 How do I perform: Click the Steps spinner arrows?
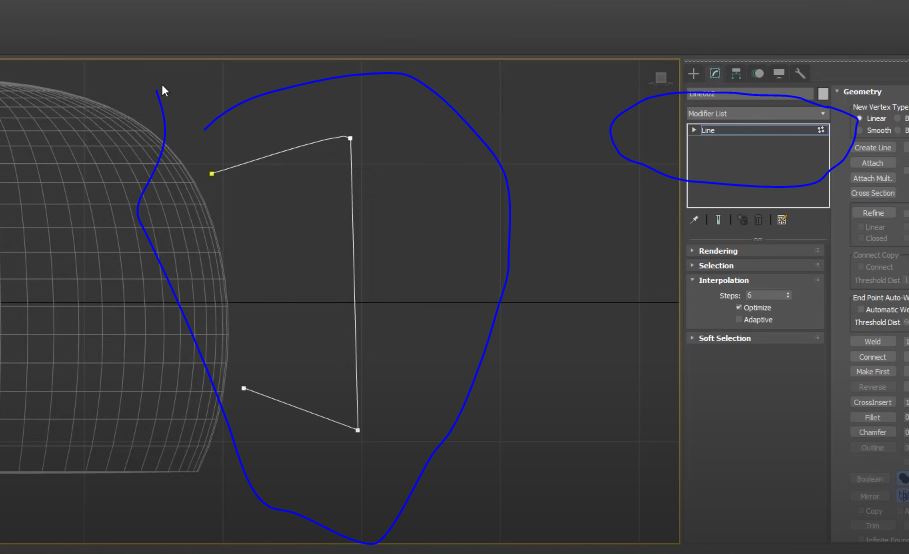pyautogui.click(x=788, y=295)
